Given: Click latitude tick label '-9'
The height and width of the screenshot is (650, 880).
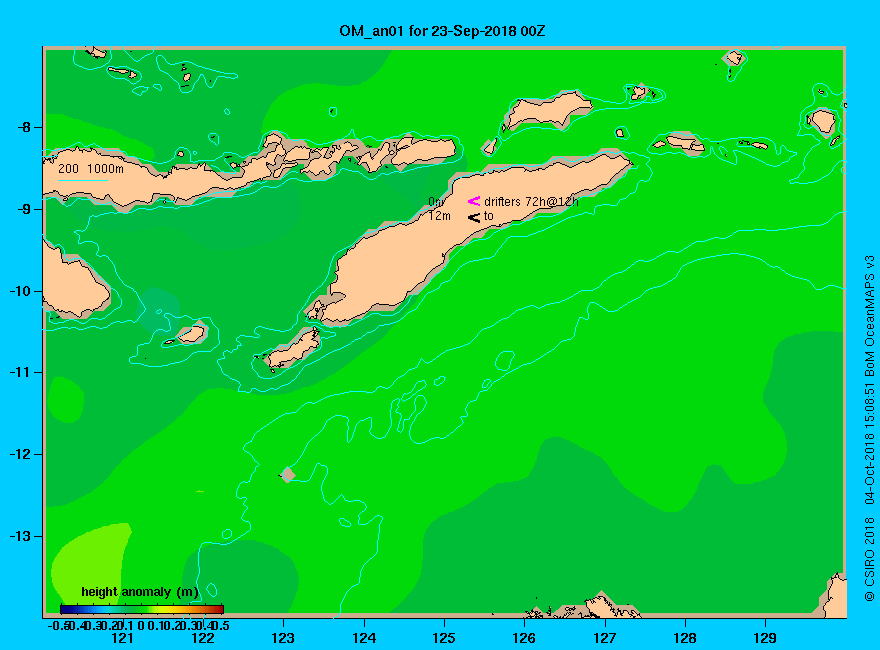Looking at the screenshot, I should pos(24,209).
